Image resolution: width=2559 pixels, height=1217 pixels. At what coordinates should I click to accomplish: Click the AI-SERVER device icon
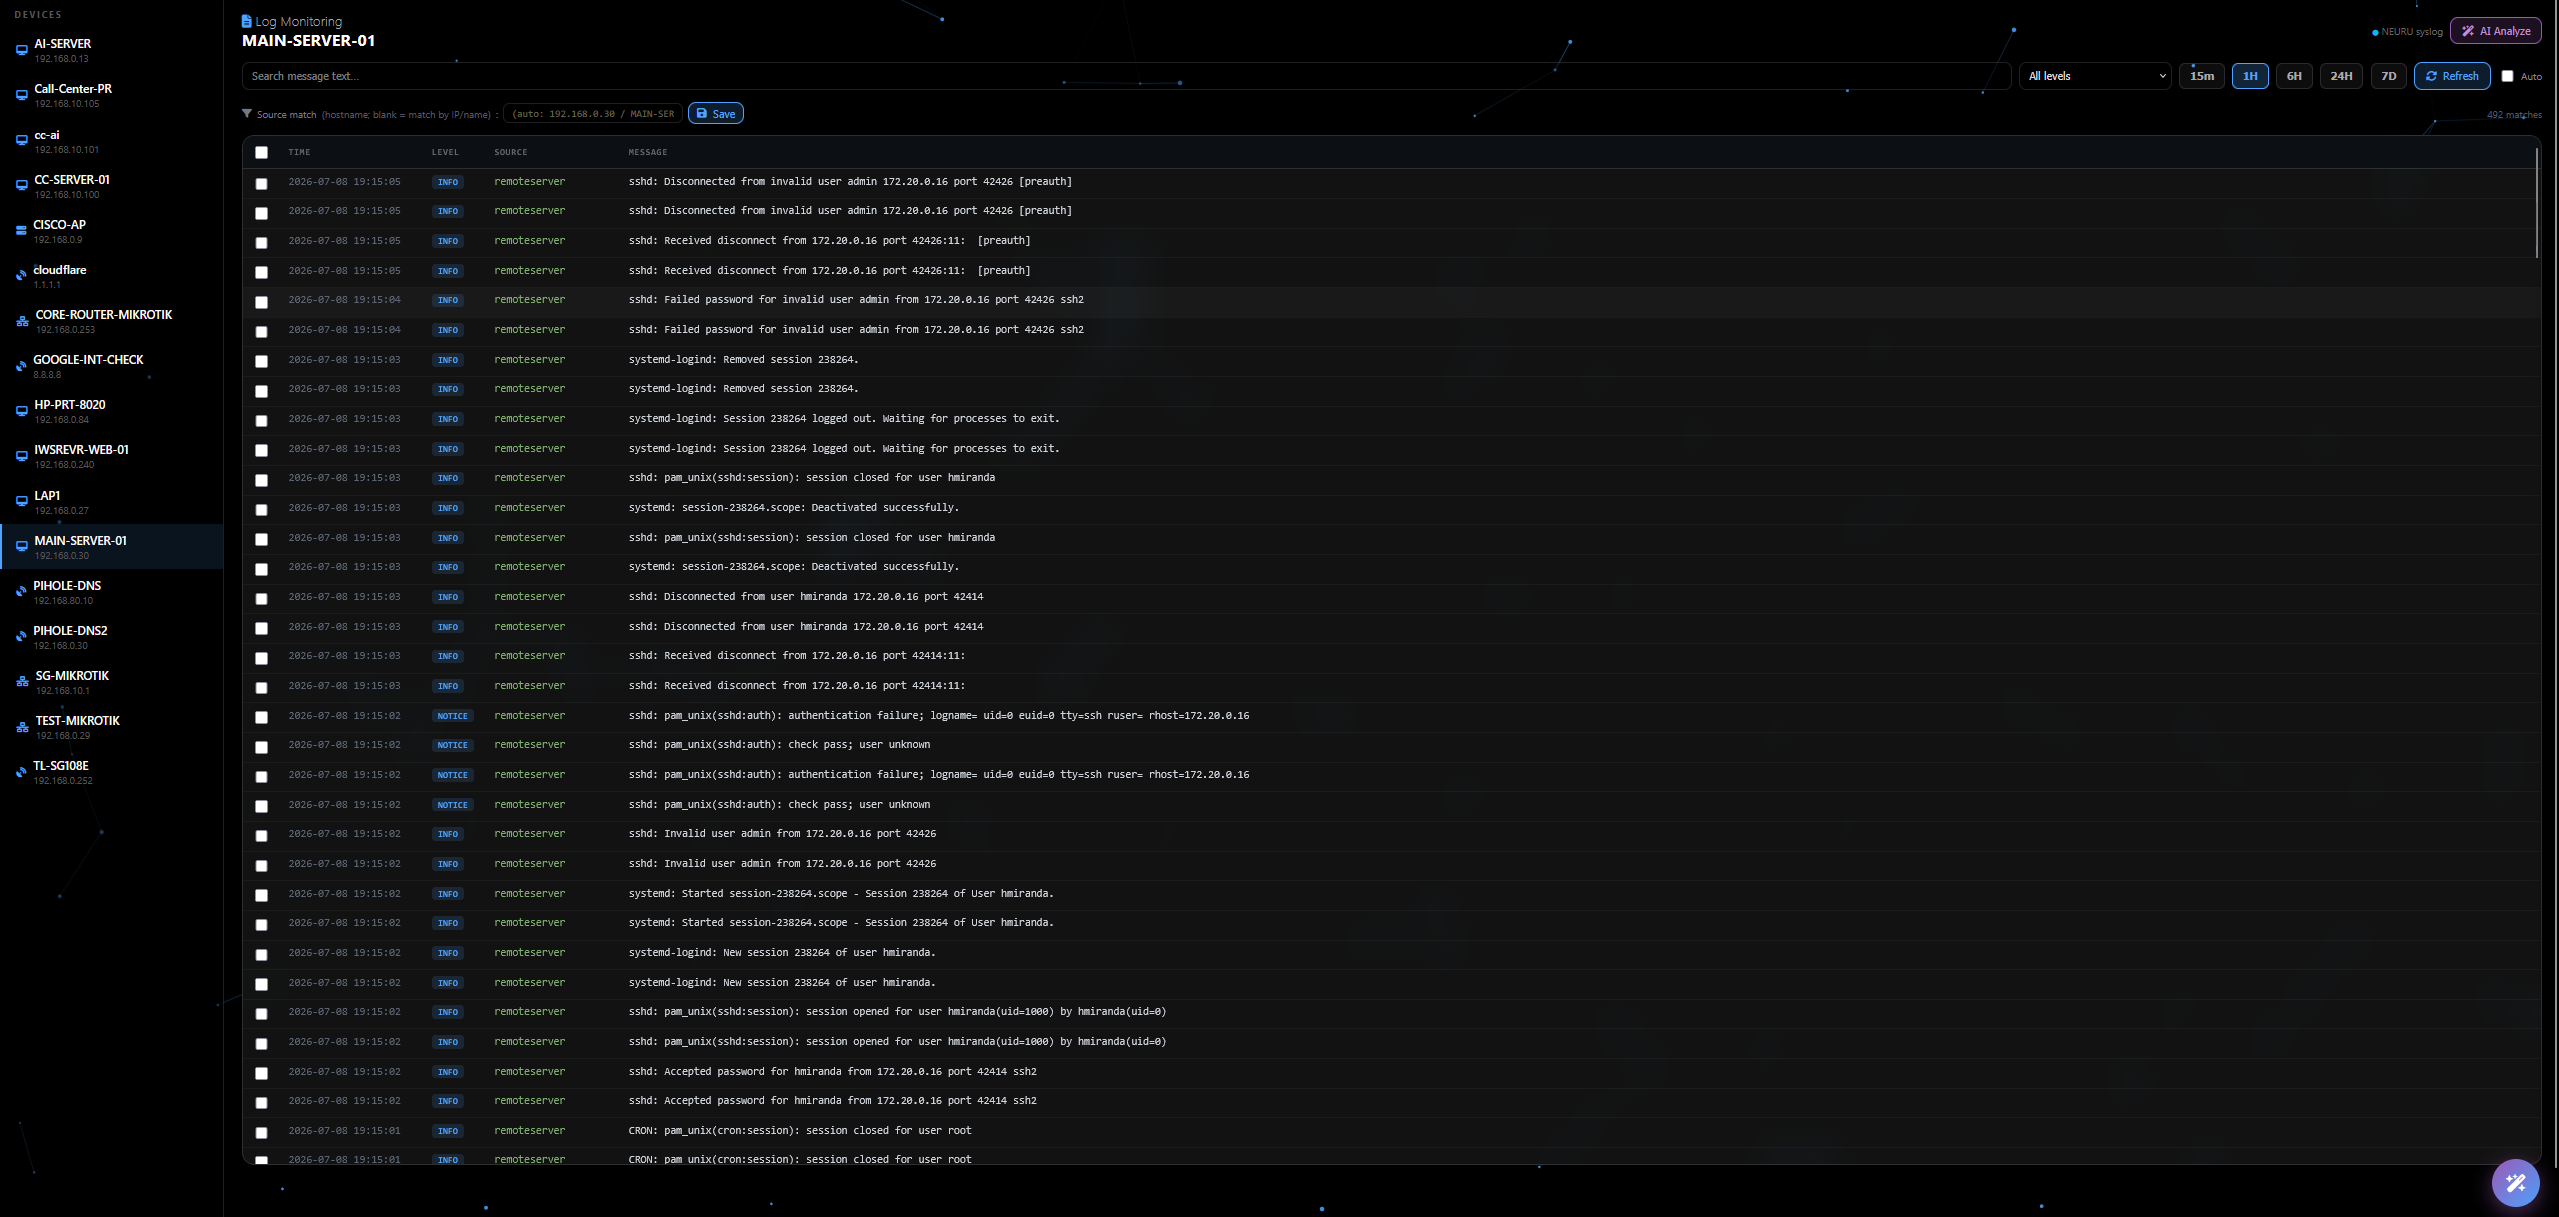coord(21,50)
